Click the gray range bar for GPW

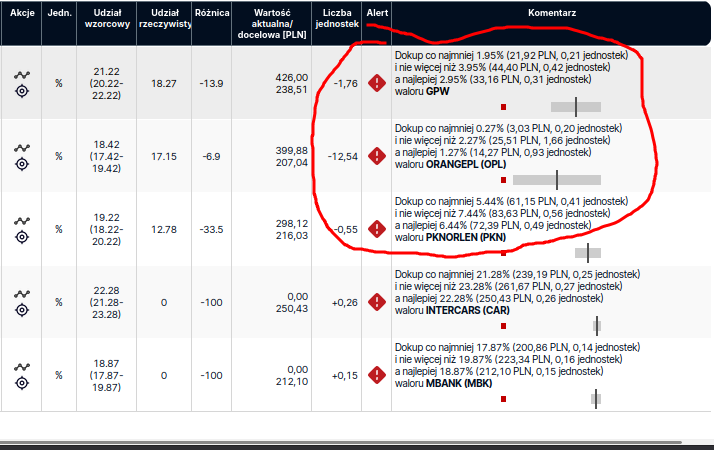click(576, 107)
